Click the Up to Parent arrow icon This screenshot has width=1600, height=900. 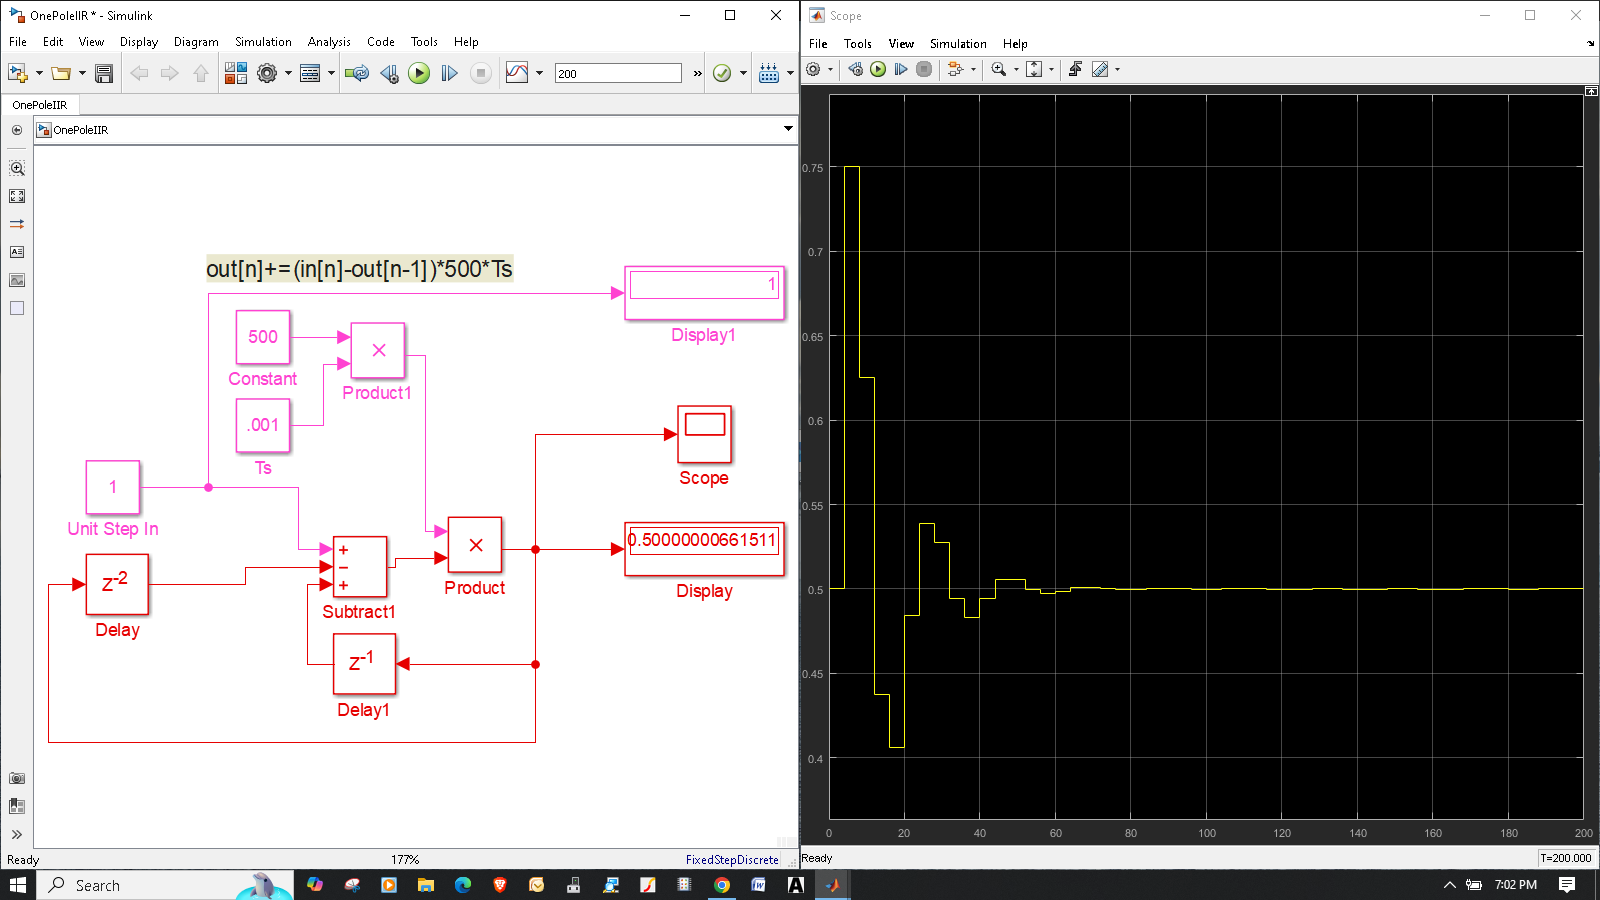201,73
